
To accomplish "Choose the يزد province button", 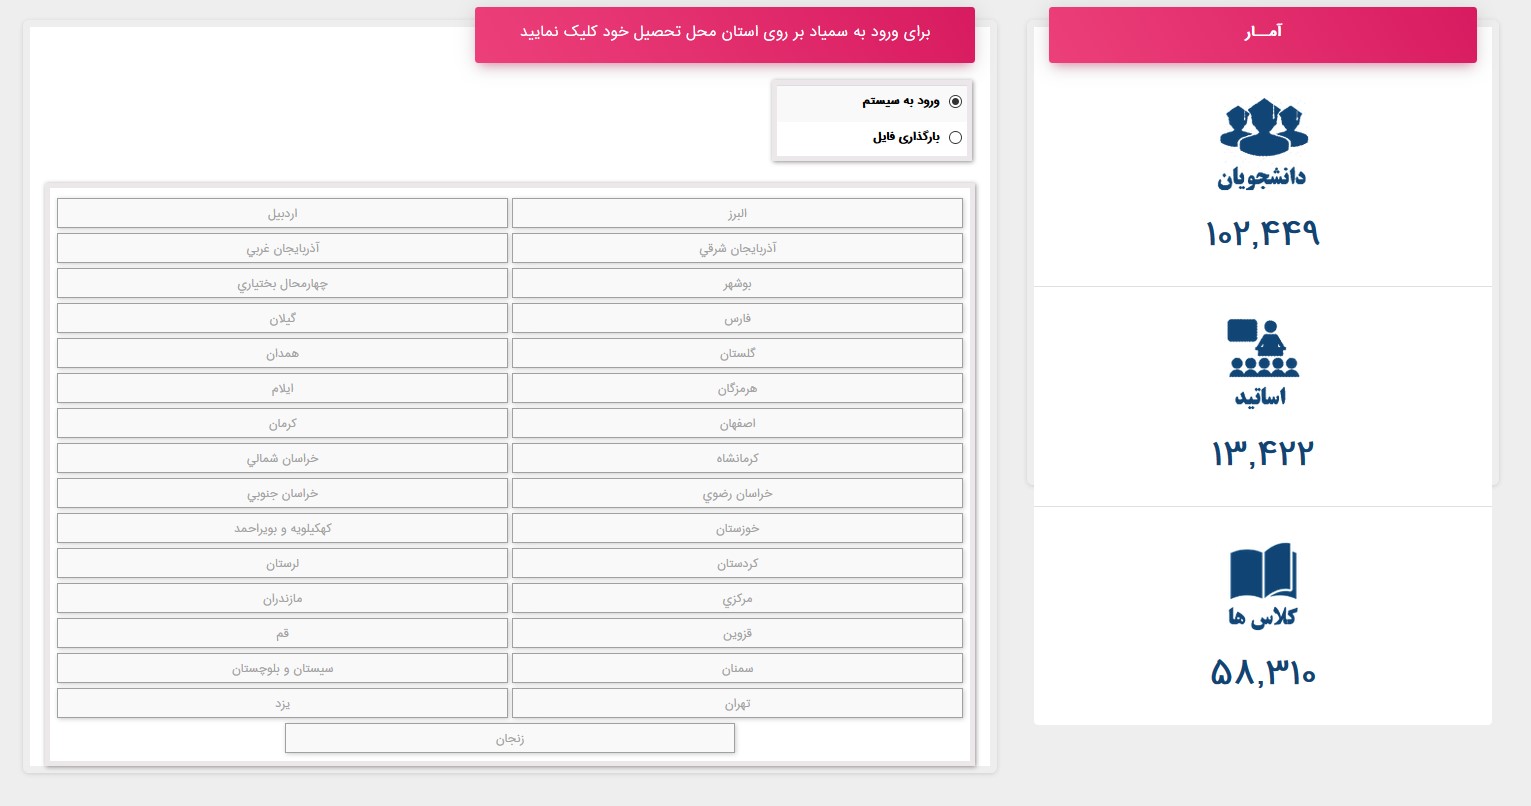I will [282, 703].
